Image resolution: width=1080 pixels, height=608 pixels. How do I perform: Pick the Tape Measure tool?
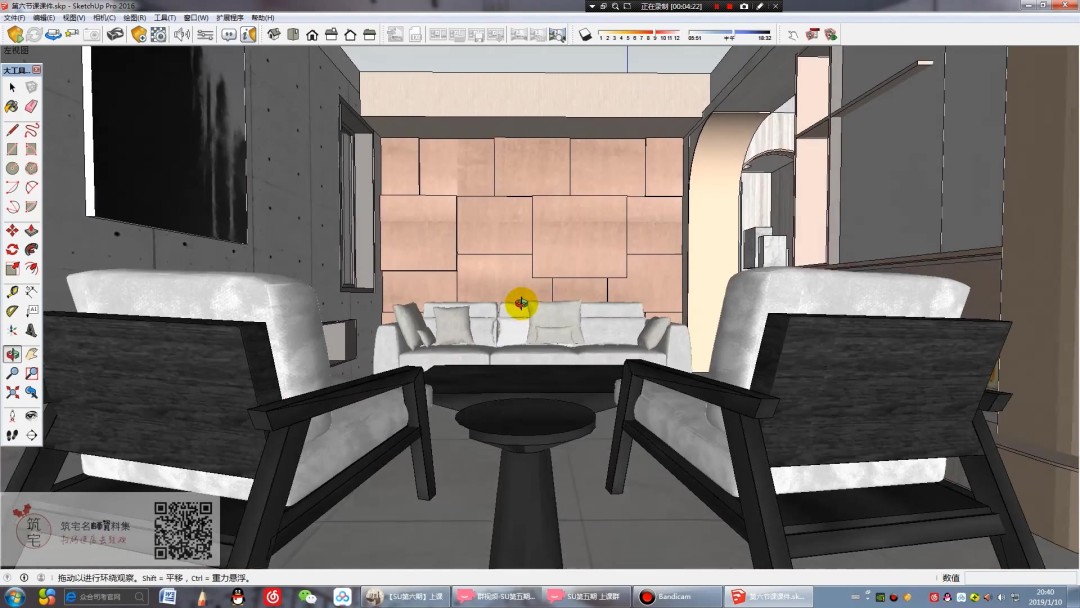click(12, 292)
